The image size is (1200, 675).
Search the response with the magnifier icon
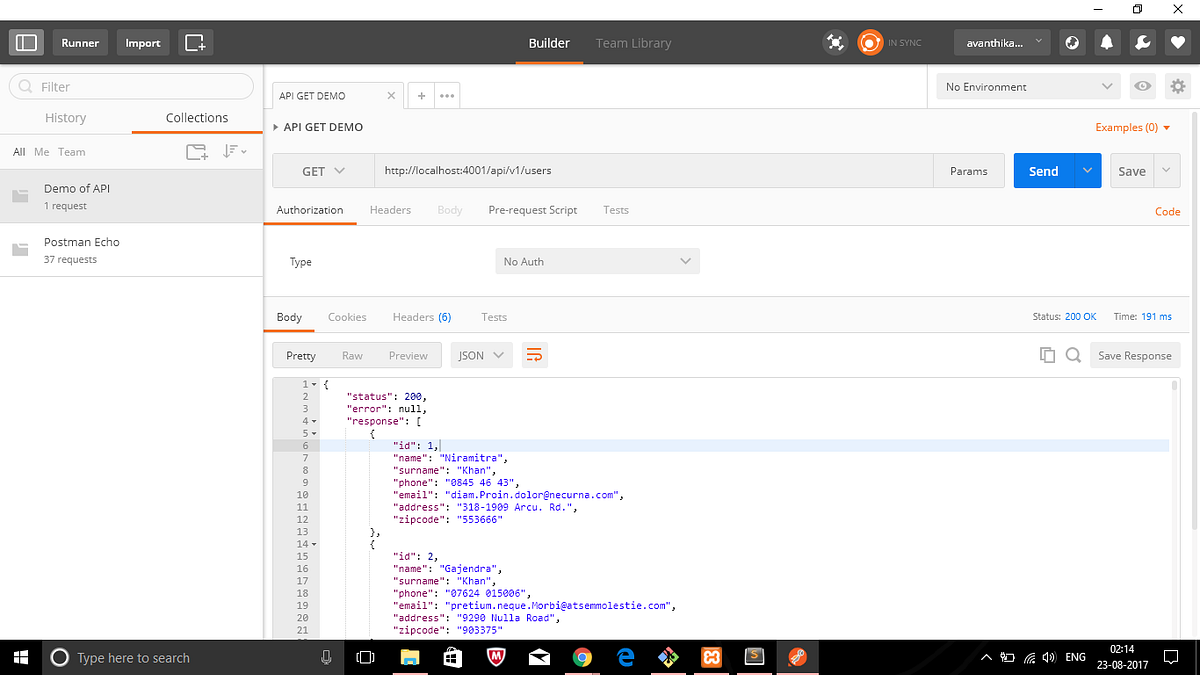coord(1073,355)
